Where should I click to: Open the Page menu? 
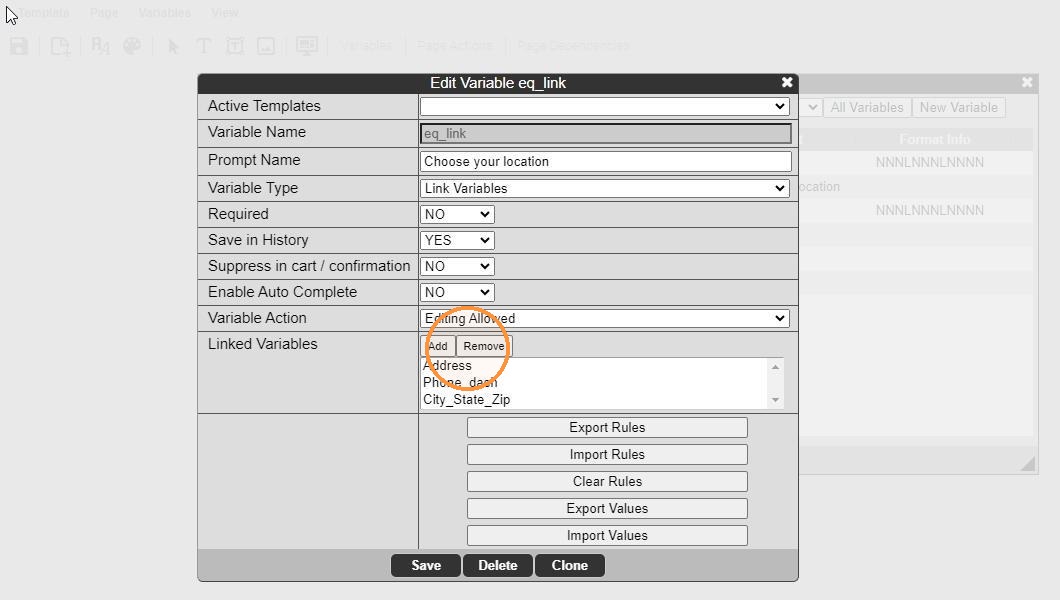104,13
